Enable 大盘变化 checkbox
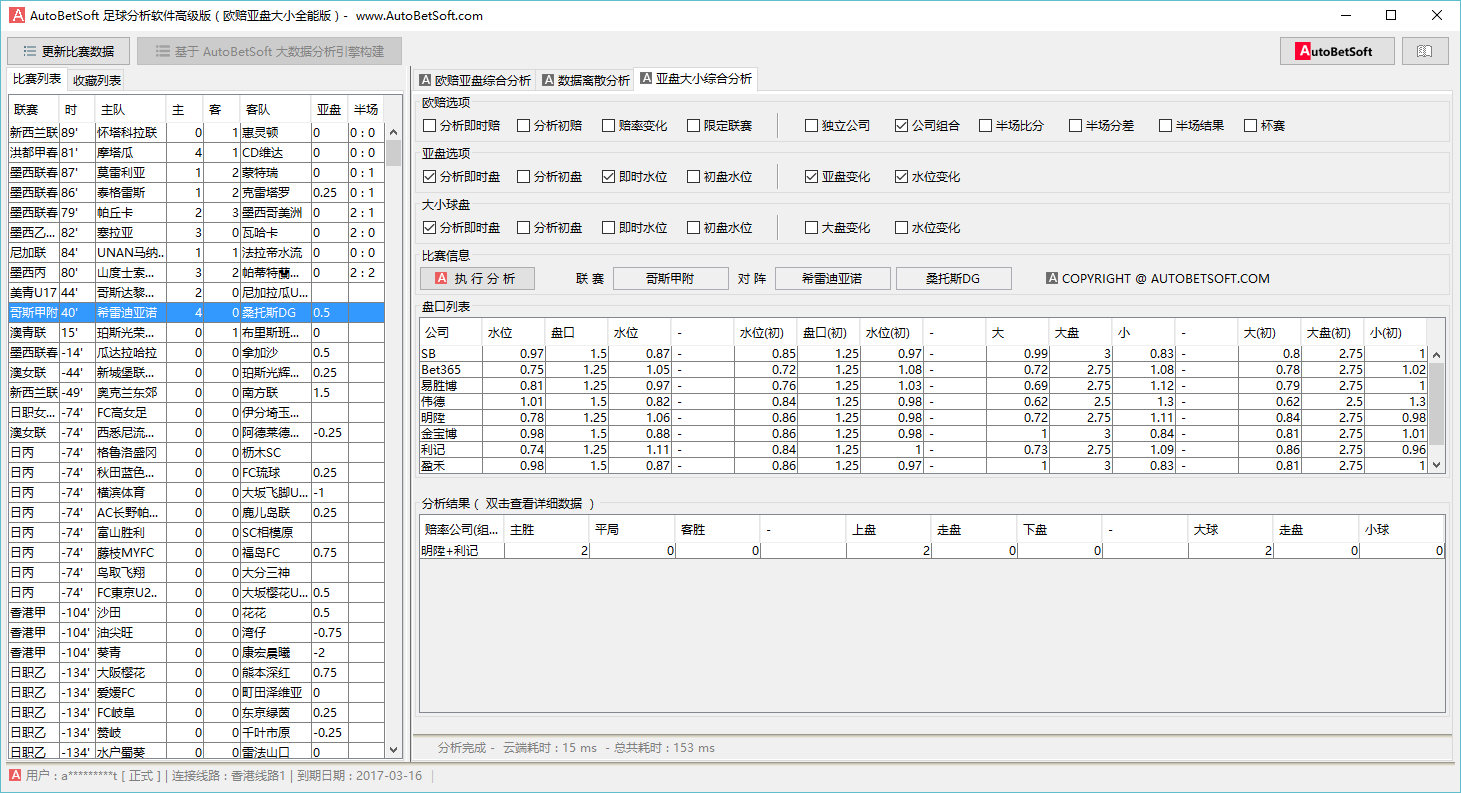Viewport: 1461px width, 793px height. [x=838, y=228]
